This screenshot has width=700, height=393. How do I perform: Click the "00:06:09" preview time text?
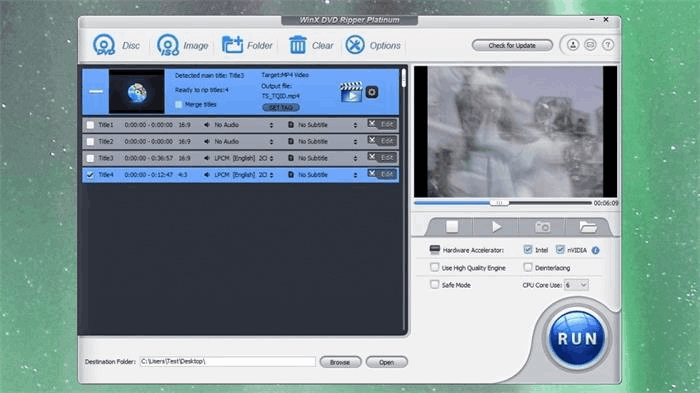606,203
